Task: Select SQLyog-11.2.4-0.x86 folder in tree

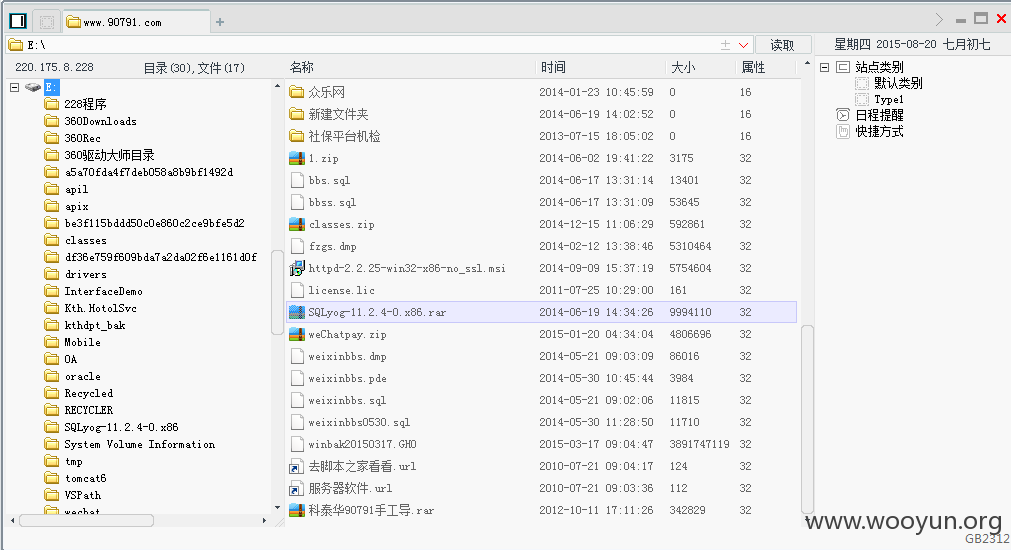Action: point(121,427)
